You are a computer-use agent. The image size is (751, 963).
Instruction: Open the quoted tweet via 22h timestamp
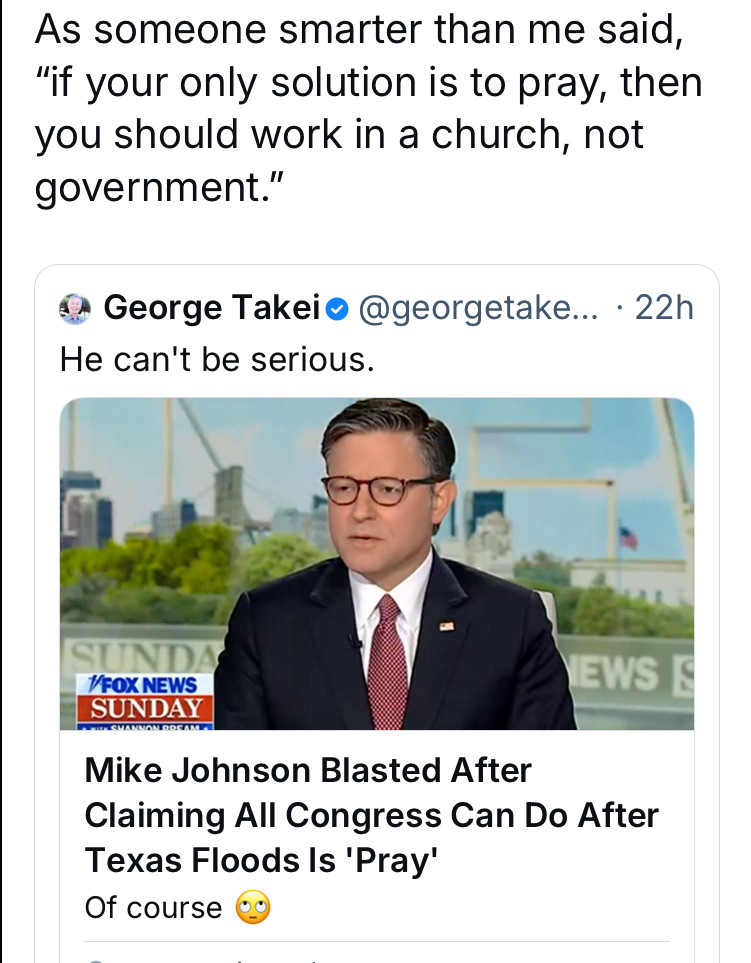pyautogui.click(x=664, y=309)
